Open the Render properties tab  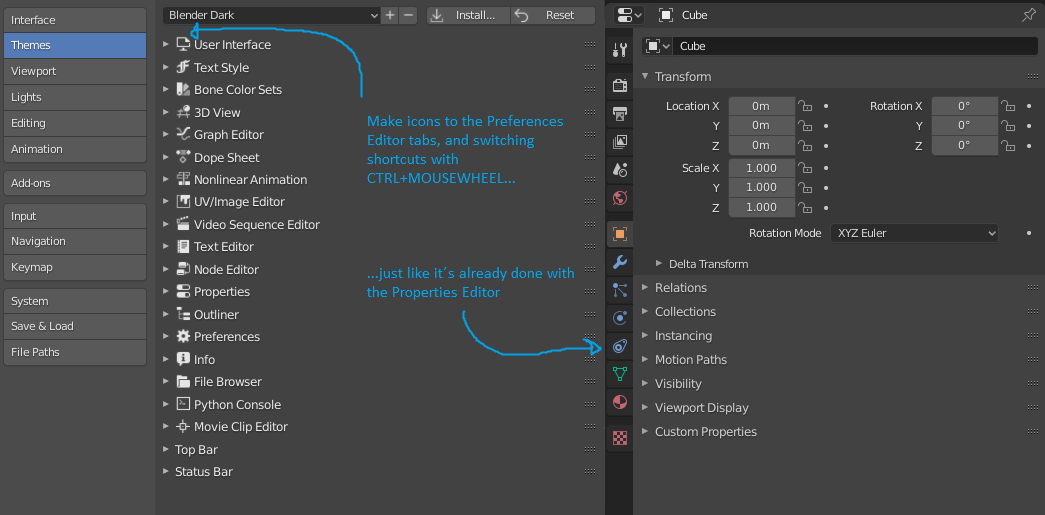click(x=620, y=85)
